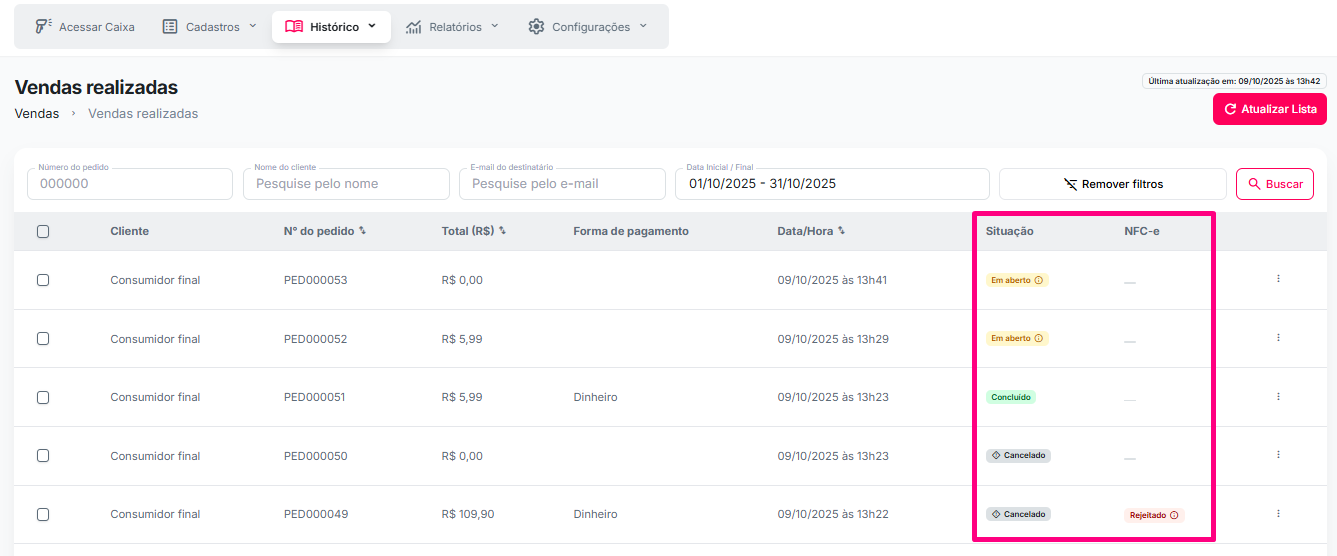Click the three-dot menu for order PED000053
The height and width of the screenshot is (556, 1337).
coord(1278,279)
